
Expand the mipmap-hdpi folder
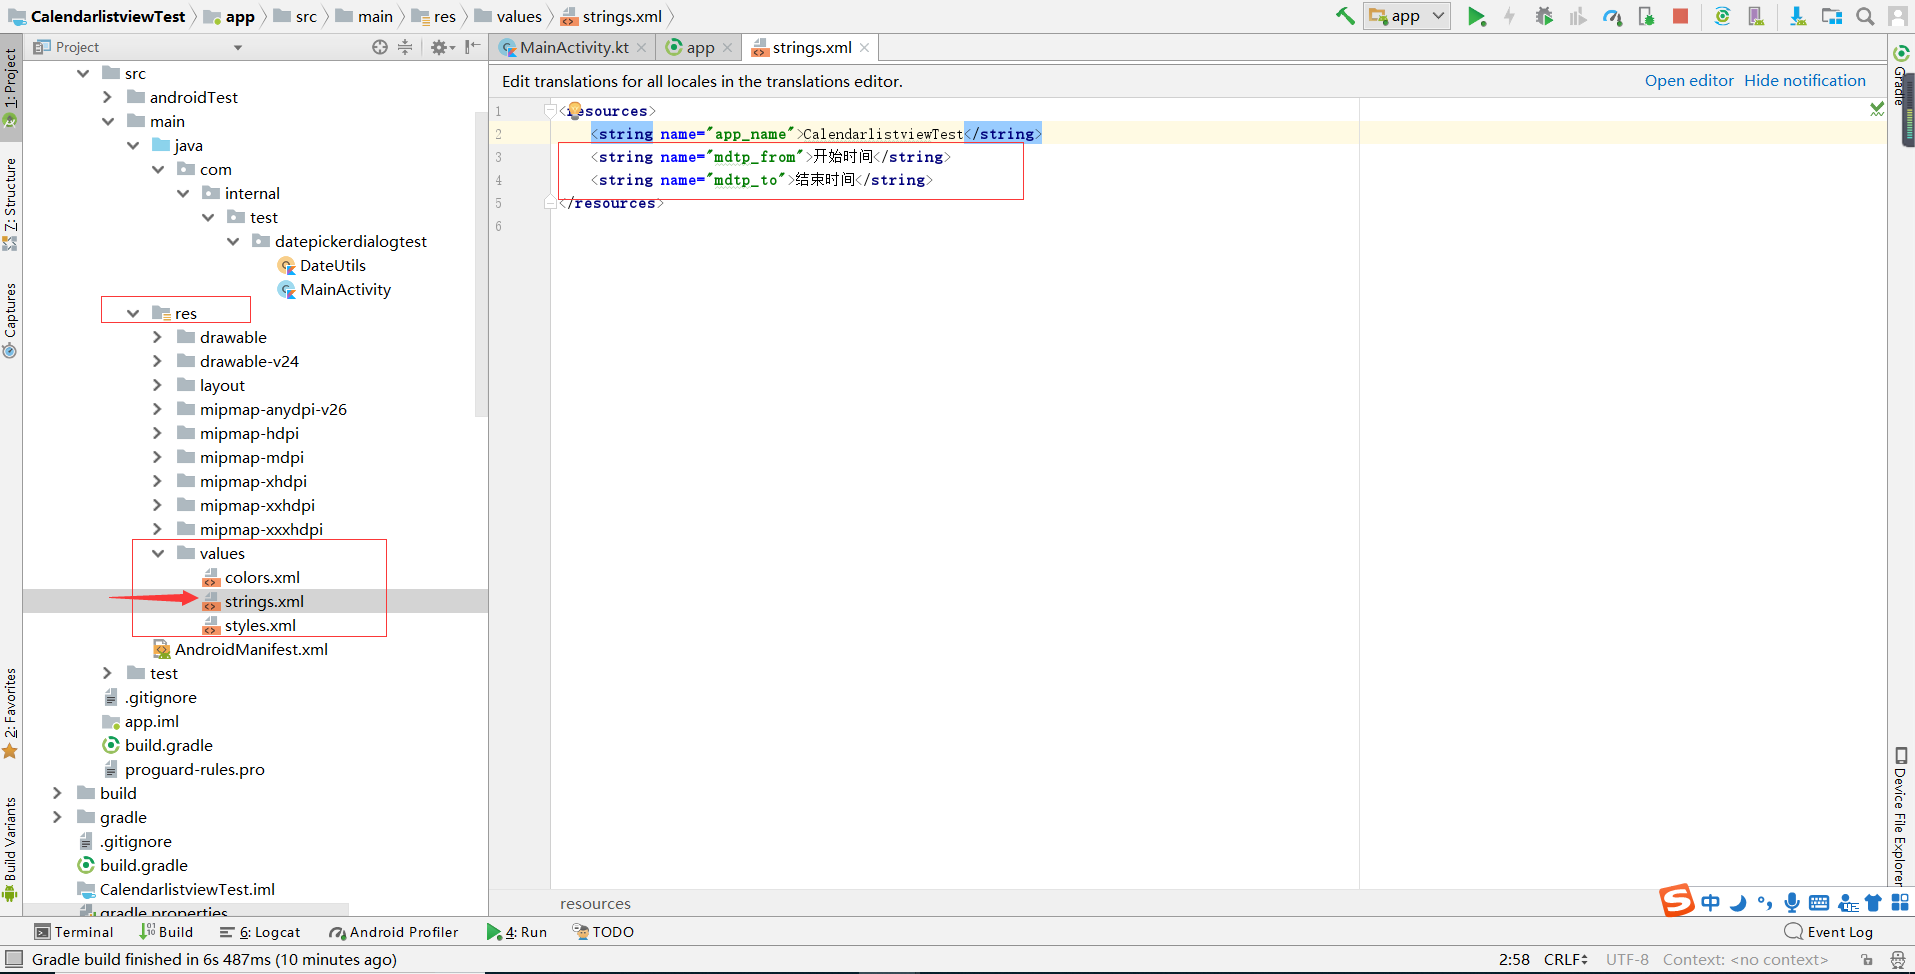pos(158,433)
